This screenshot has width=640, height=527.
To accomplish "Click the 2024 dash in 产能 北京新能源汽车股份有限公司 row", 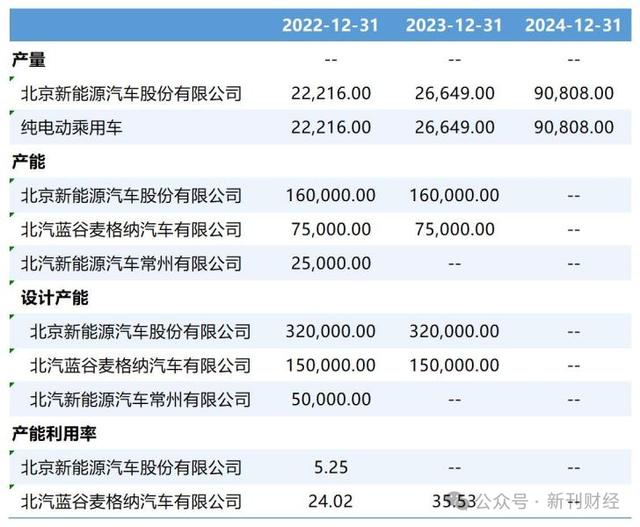I will [574, 196].
